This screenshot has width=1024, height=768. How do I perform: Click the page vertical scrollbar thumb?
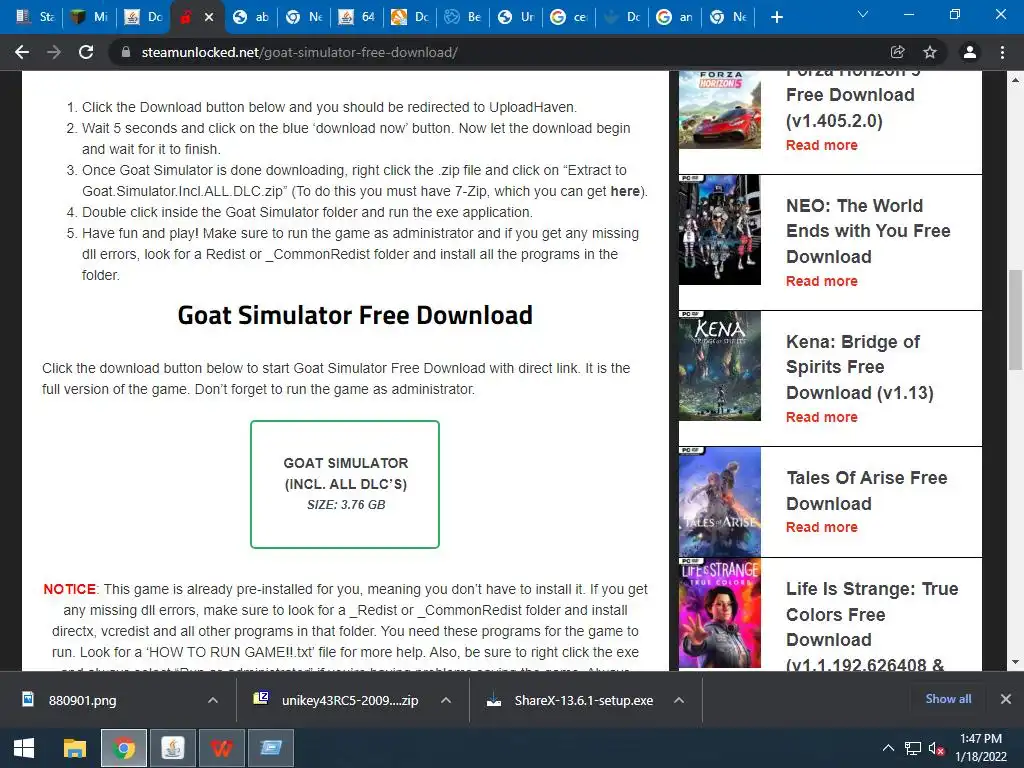tap(1015, 319)
